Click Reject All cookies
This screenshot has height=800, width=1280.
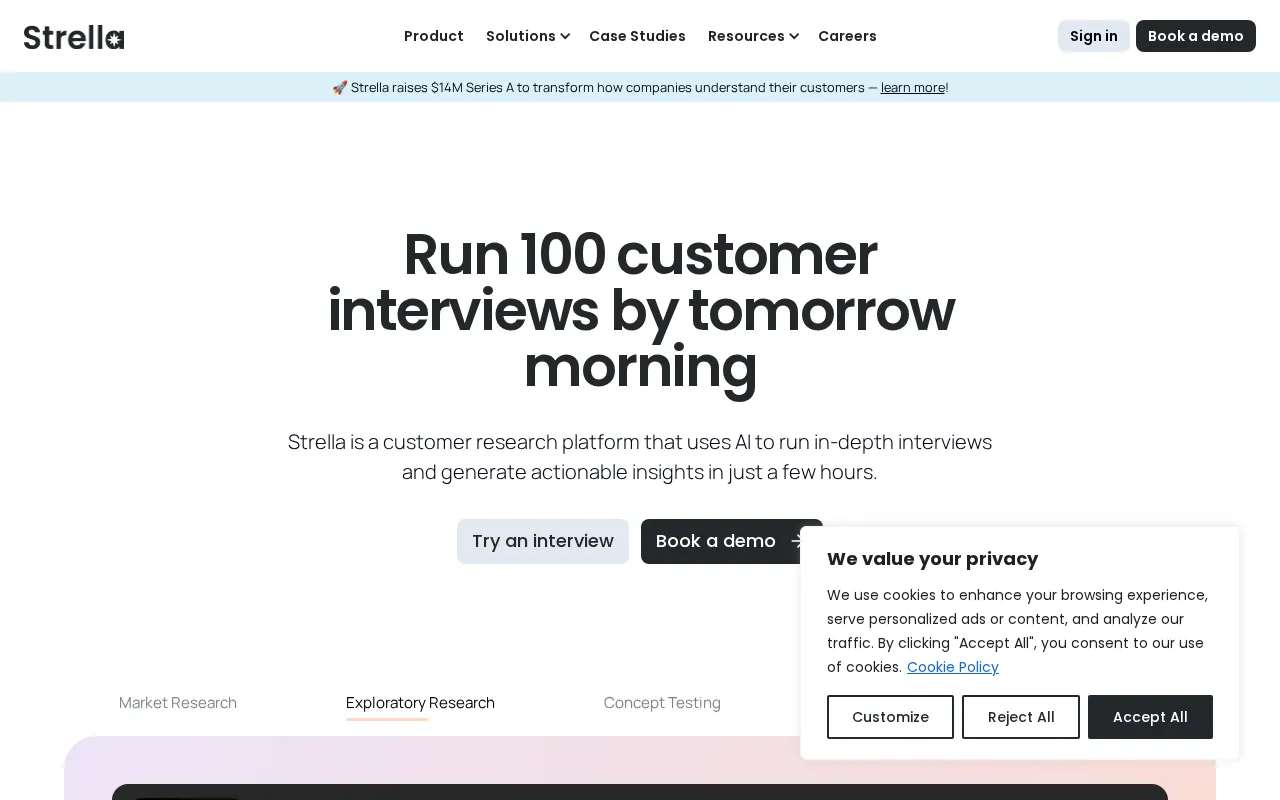(1021, 717)
